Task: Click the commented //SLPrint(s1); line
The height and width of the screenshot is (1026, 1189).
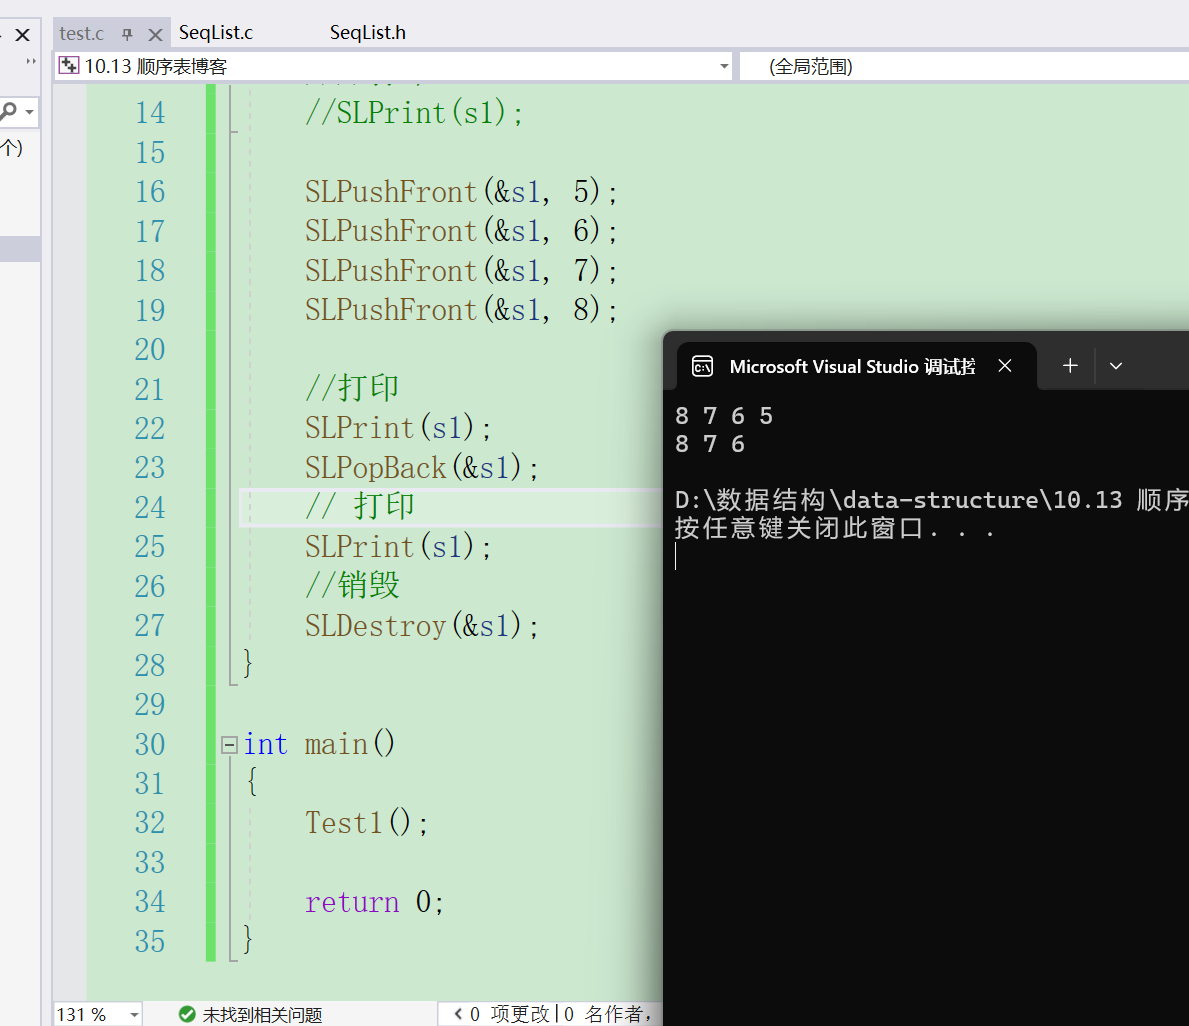Action: [x=413, y=113]
